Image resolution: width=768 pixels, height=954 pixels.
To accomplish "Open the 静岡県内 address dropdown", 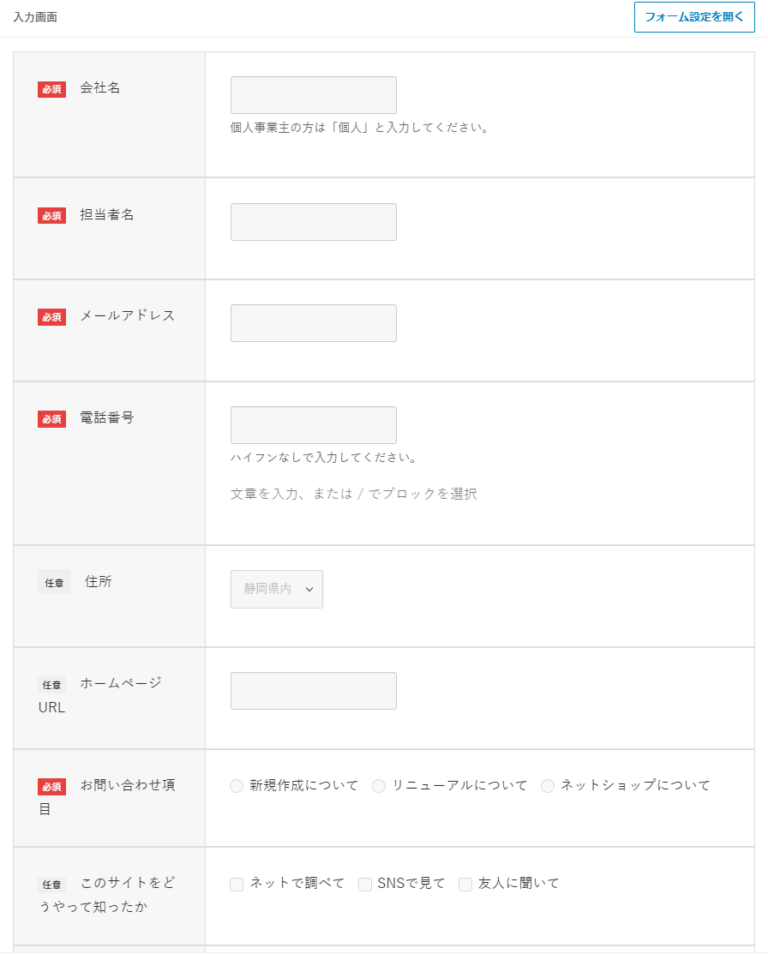I will [x=277, y=589].
